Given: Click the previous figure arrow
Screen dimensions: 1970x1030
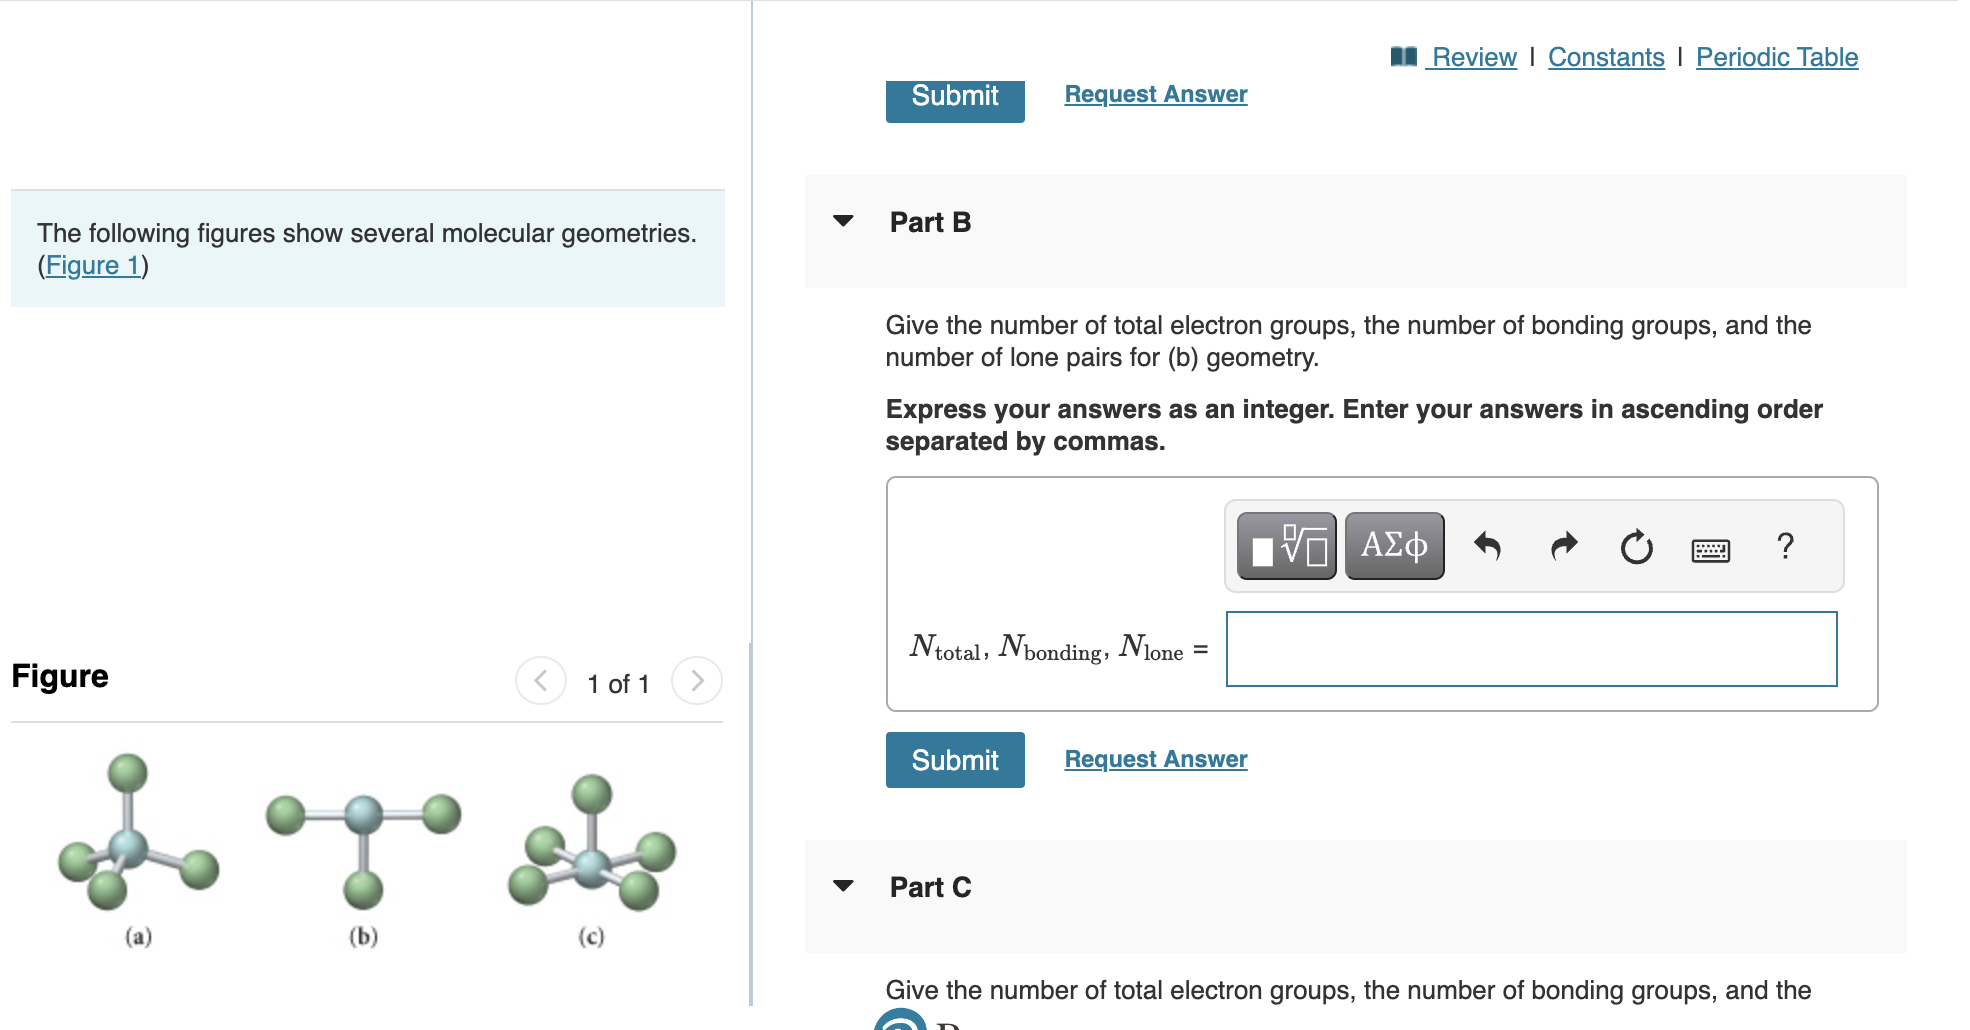Looking at the screenshot, I should [540, 680].
